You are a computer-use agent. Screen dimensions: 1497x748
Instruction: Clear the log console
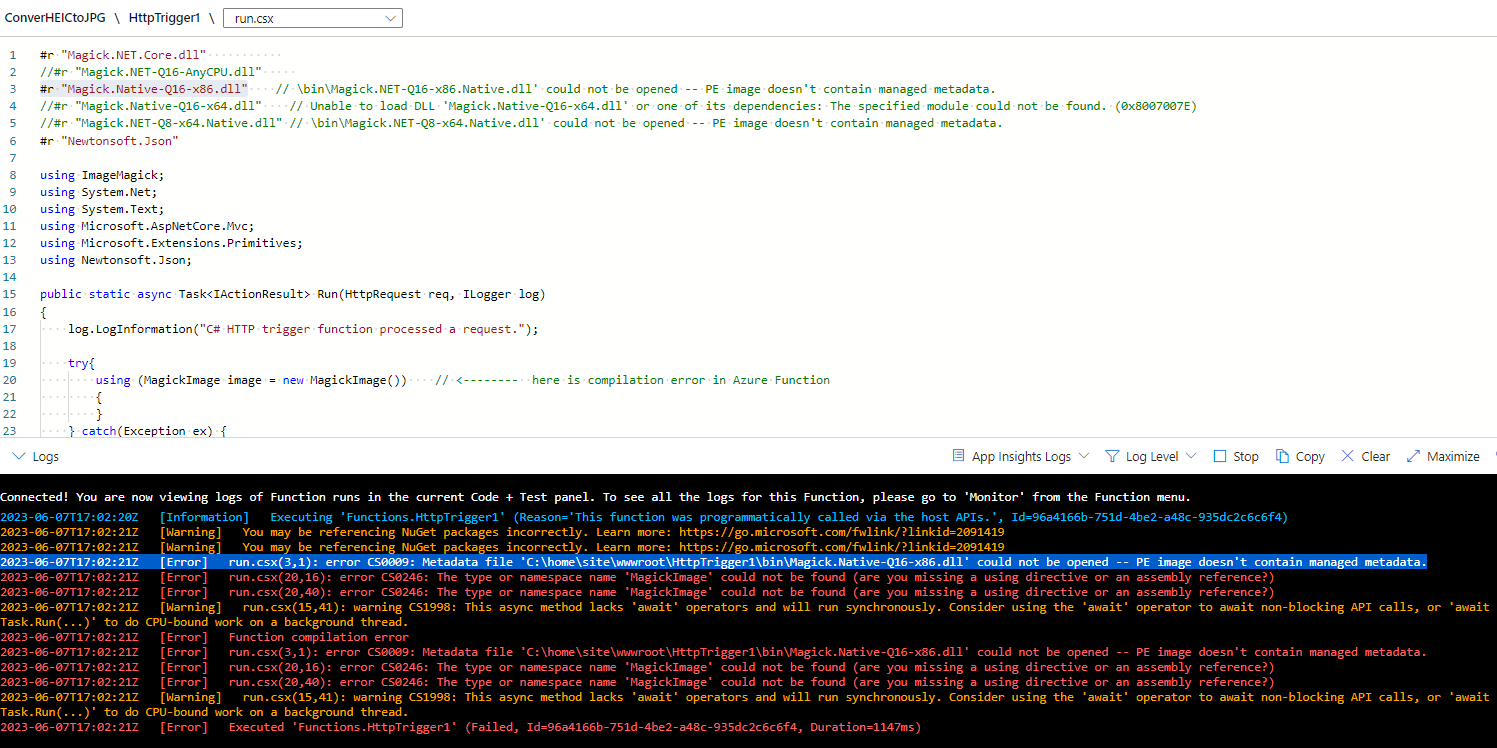click(x=1365, y=456)
